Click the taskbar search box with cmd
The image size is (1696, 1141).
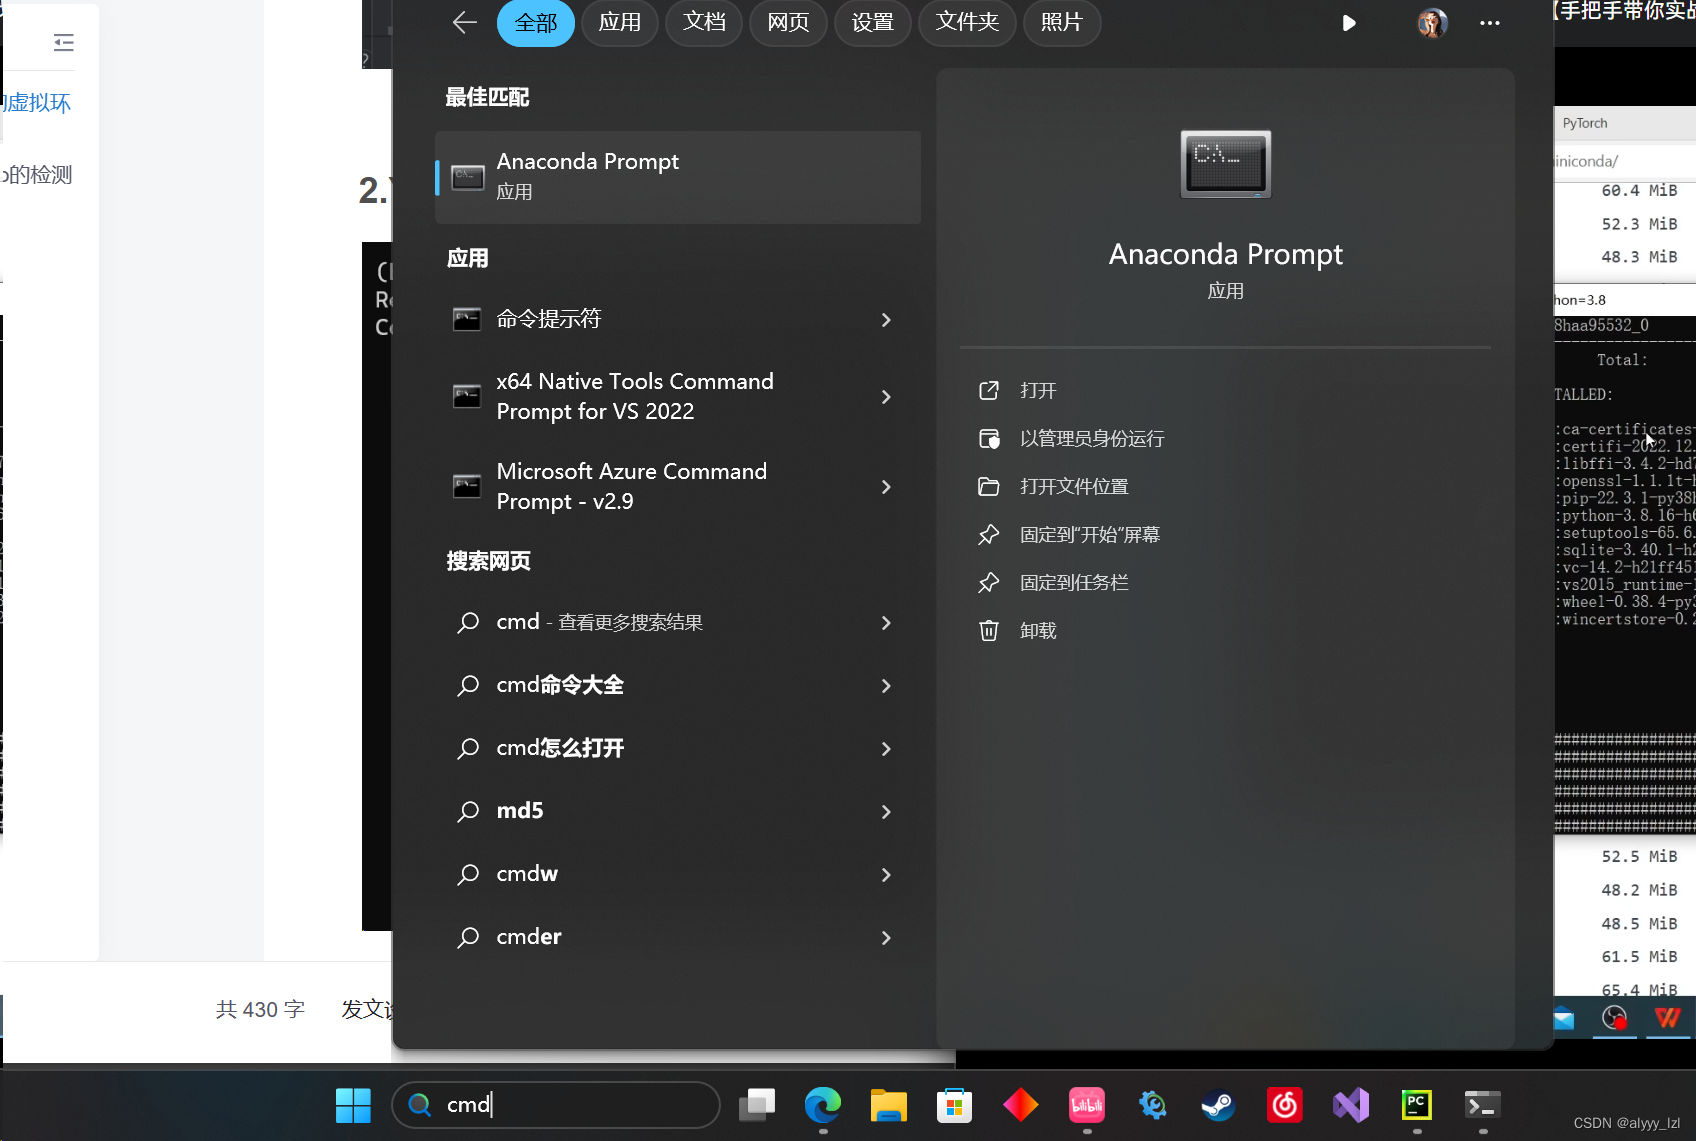tap(556, 1105)
